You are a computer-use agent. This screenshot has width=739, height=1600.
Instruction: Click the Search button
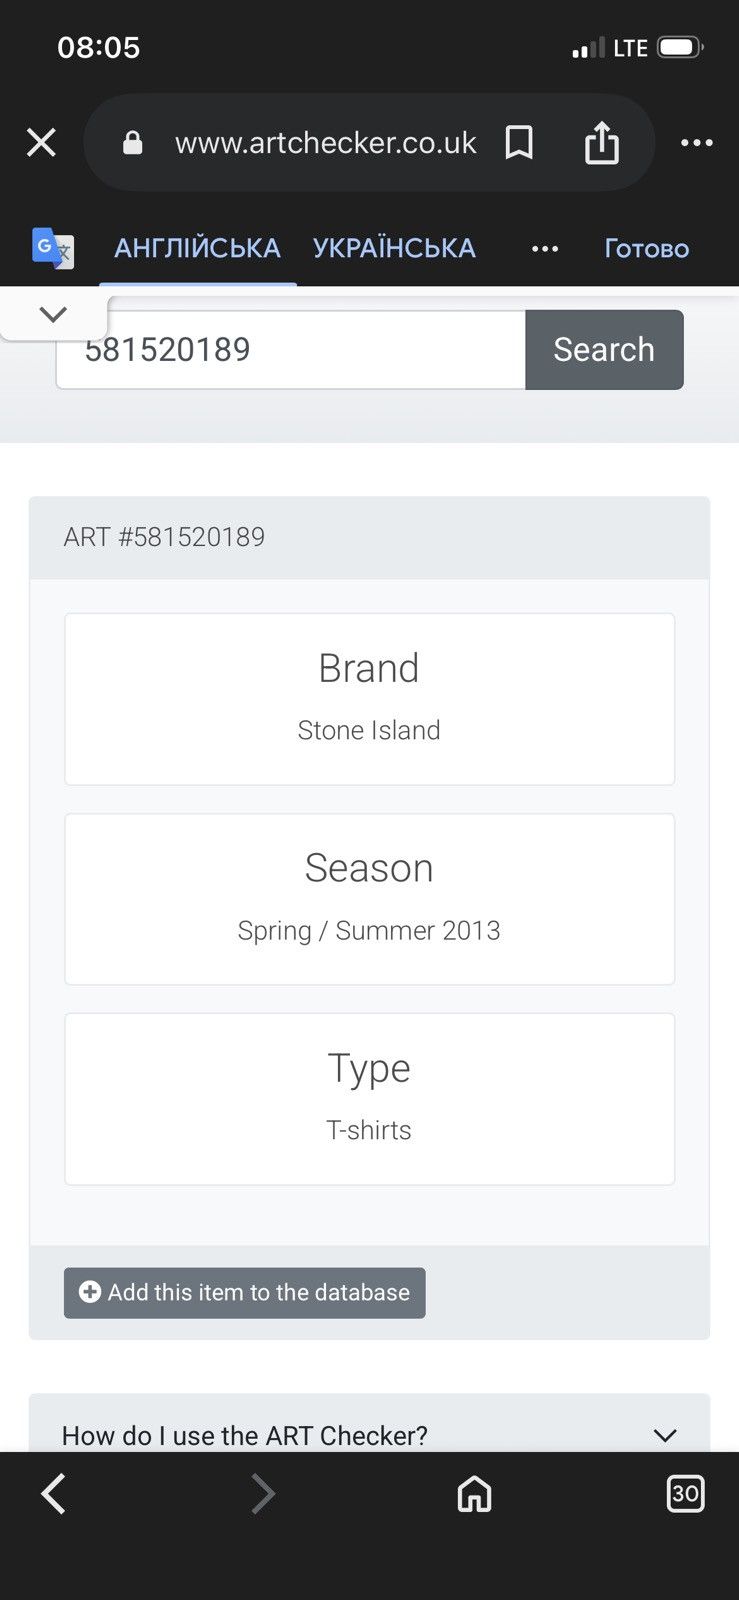tap(604, 350)
